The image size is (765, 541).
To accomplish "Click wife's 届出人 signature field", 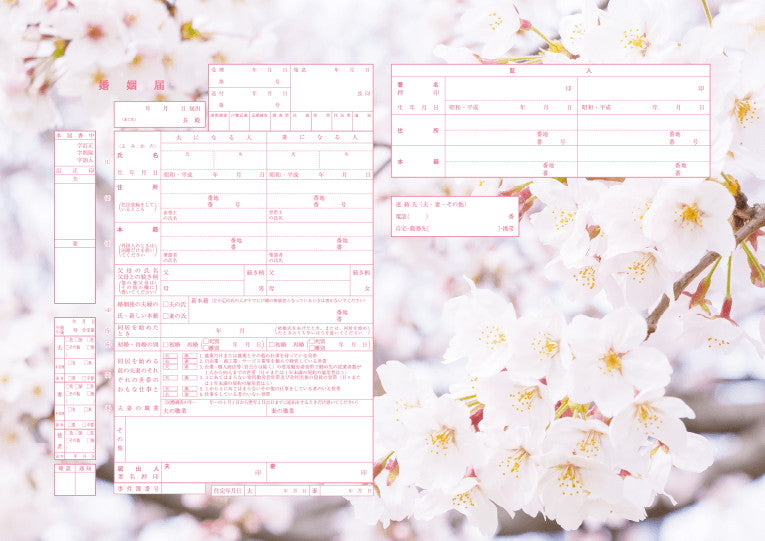I will coord(319,471).
